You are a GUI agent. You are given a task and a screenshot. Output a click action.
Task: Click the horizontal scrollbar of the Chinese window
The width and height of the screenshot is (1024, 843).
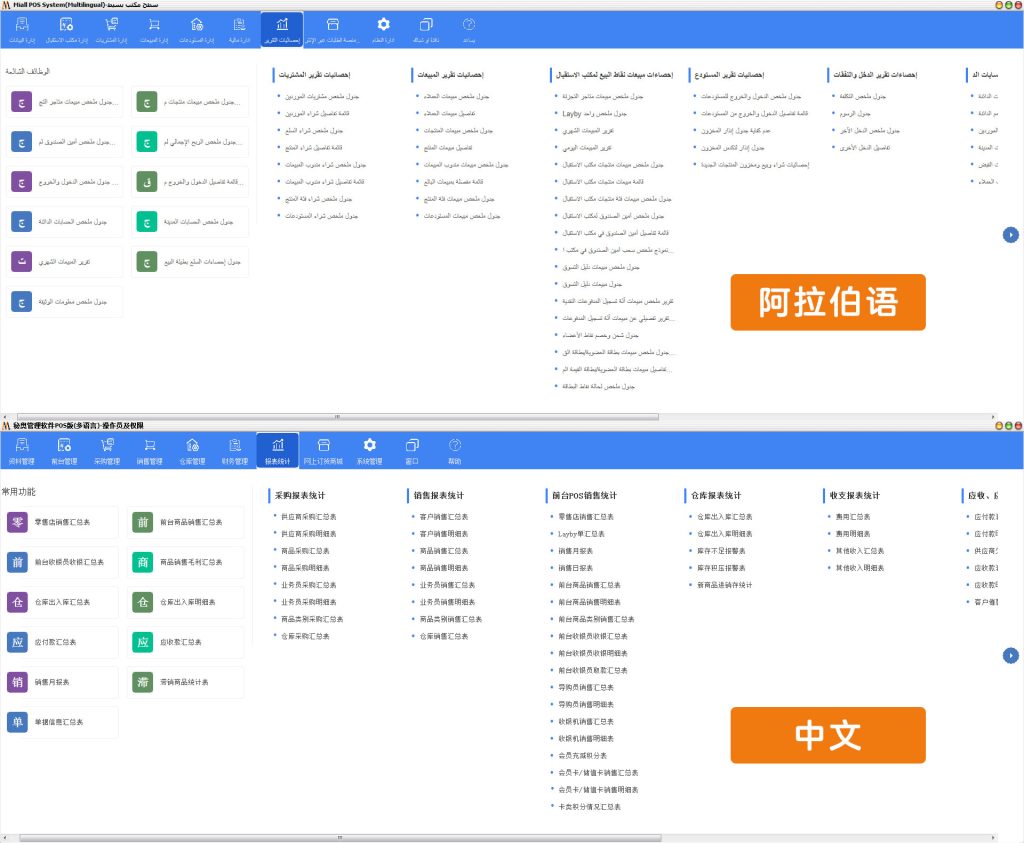(x=340, y=837)
